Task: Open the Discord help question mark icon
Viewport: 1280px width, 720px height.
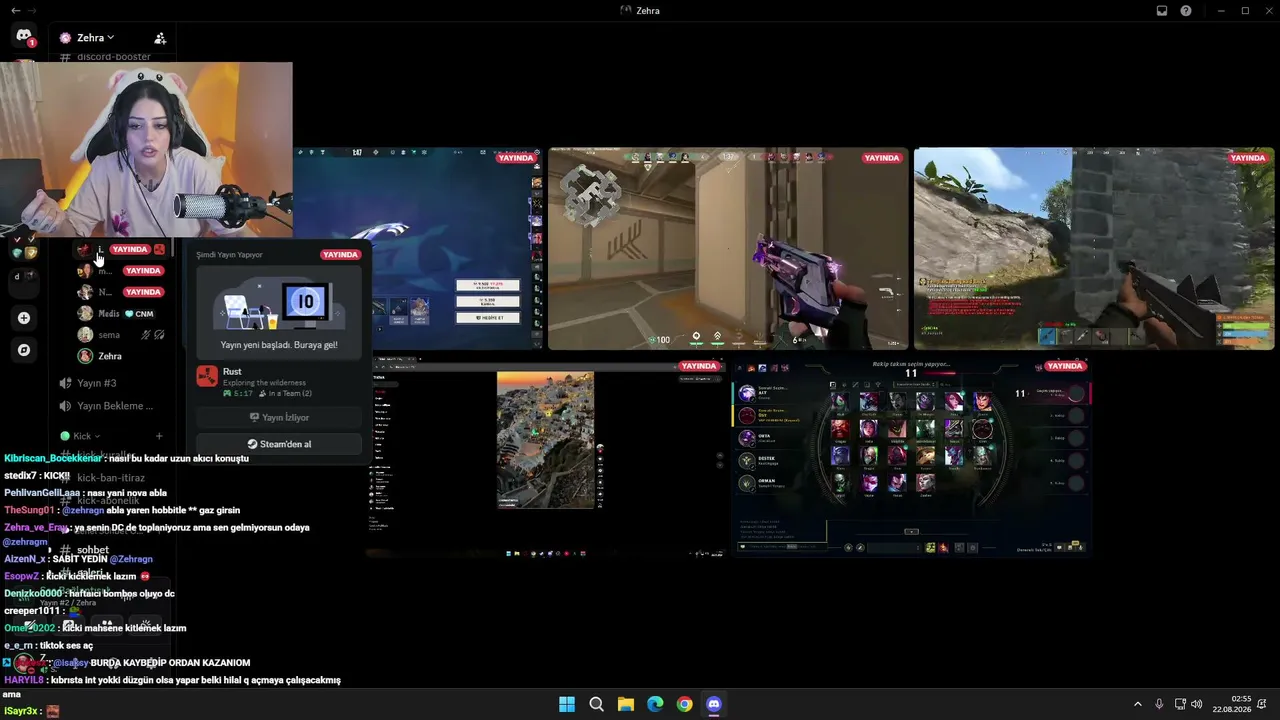Action: 1186,11
